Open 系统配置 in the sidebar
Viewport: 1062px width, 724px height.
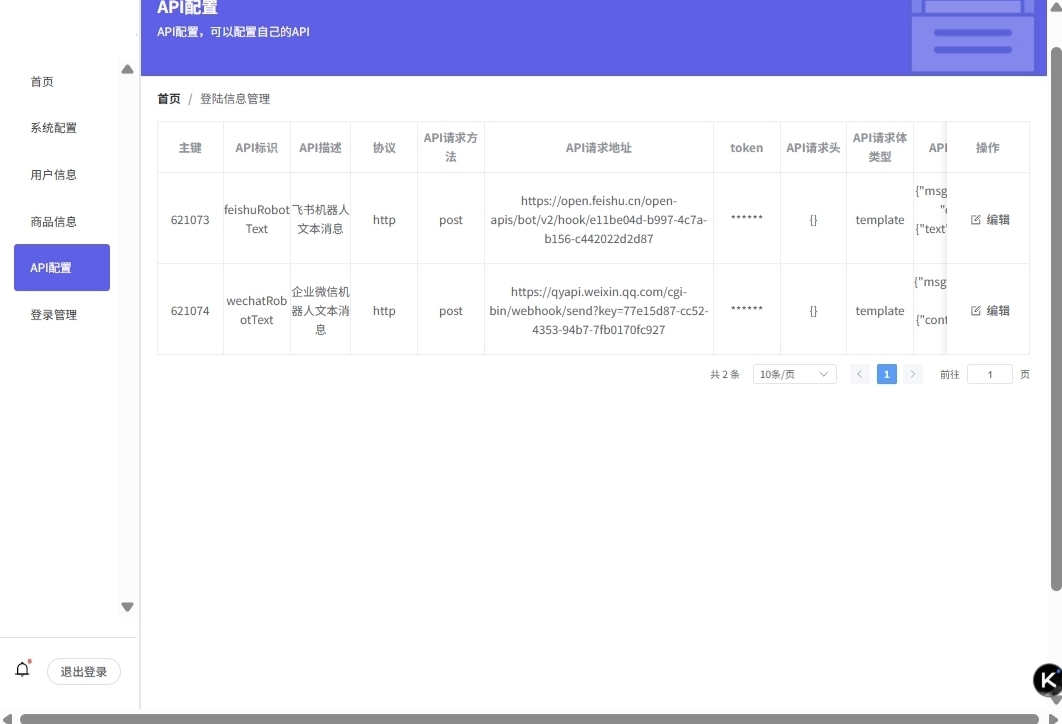click(53, 128)
